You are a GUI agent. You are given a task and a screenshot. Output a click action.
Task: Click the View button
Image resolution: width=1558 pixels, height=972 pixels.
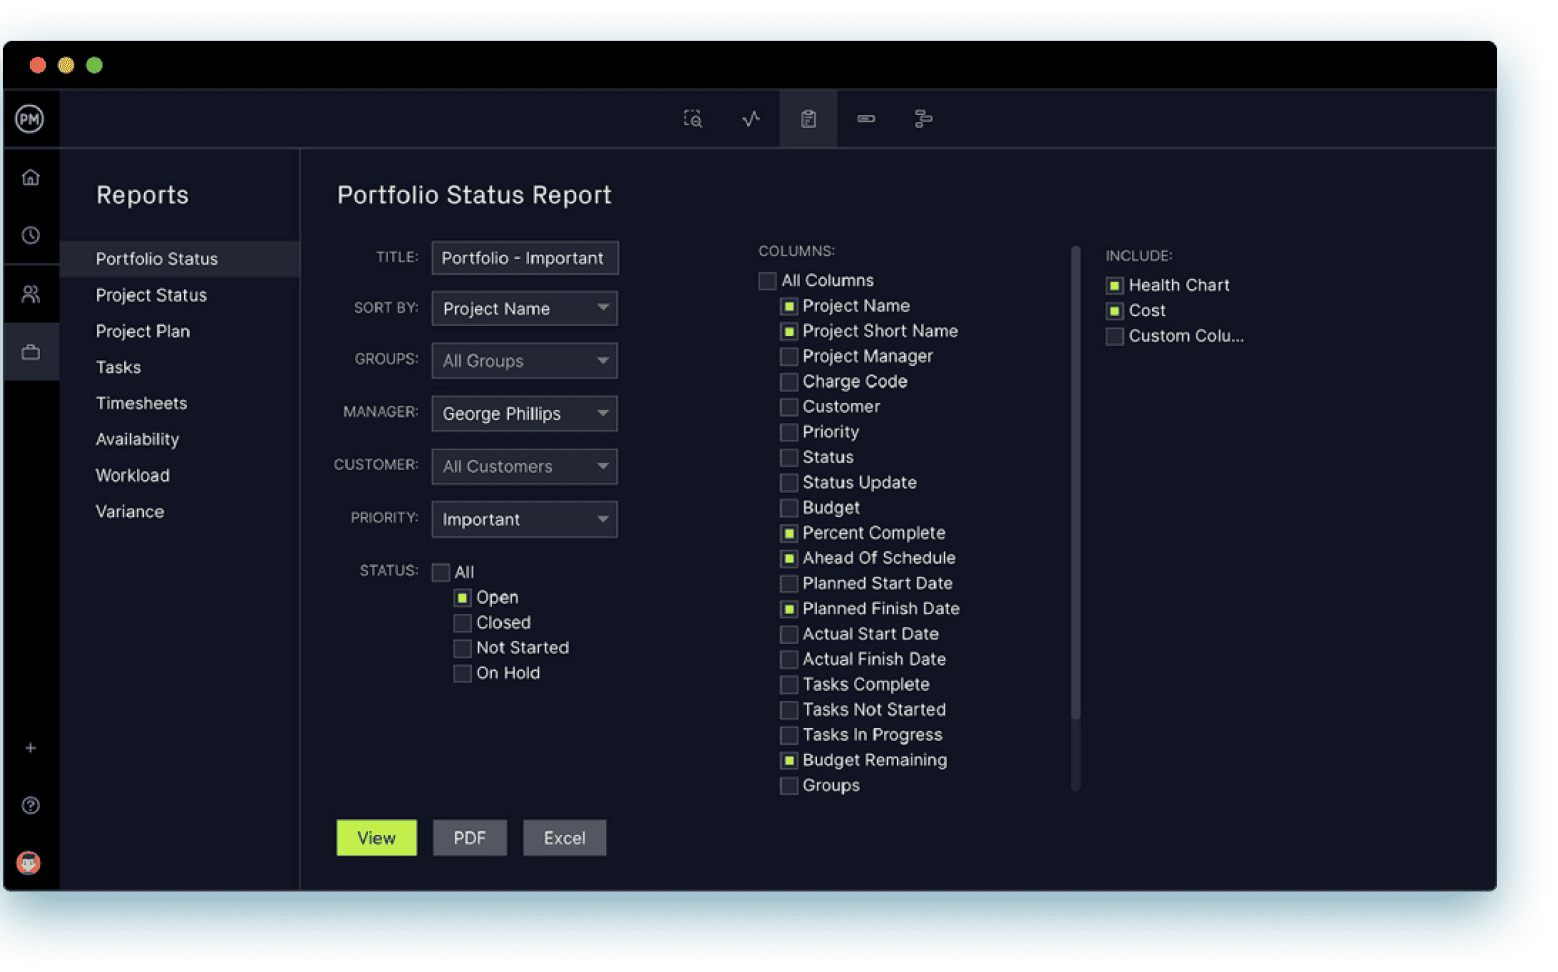pyautogui.click(x=376, y=837)
